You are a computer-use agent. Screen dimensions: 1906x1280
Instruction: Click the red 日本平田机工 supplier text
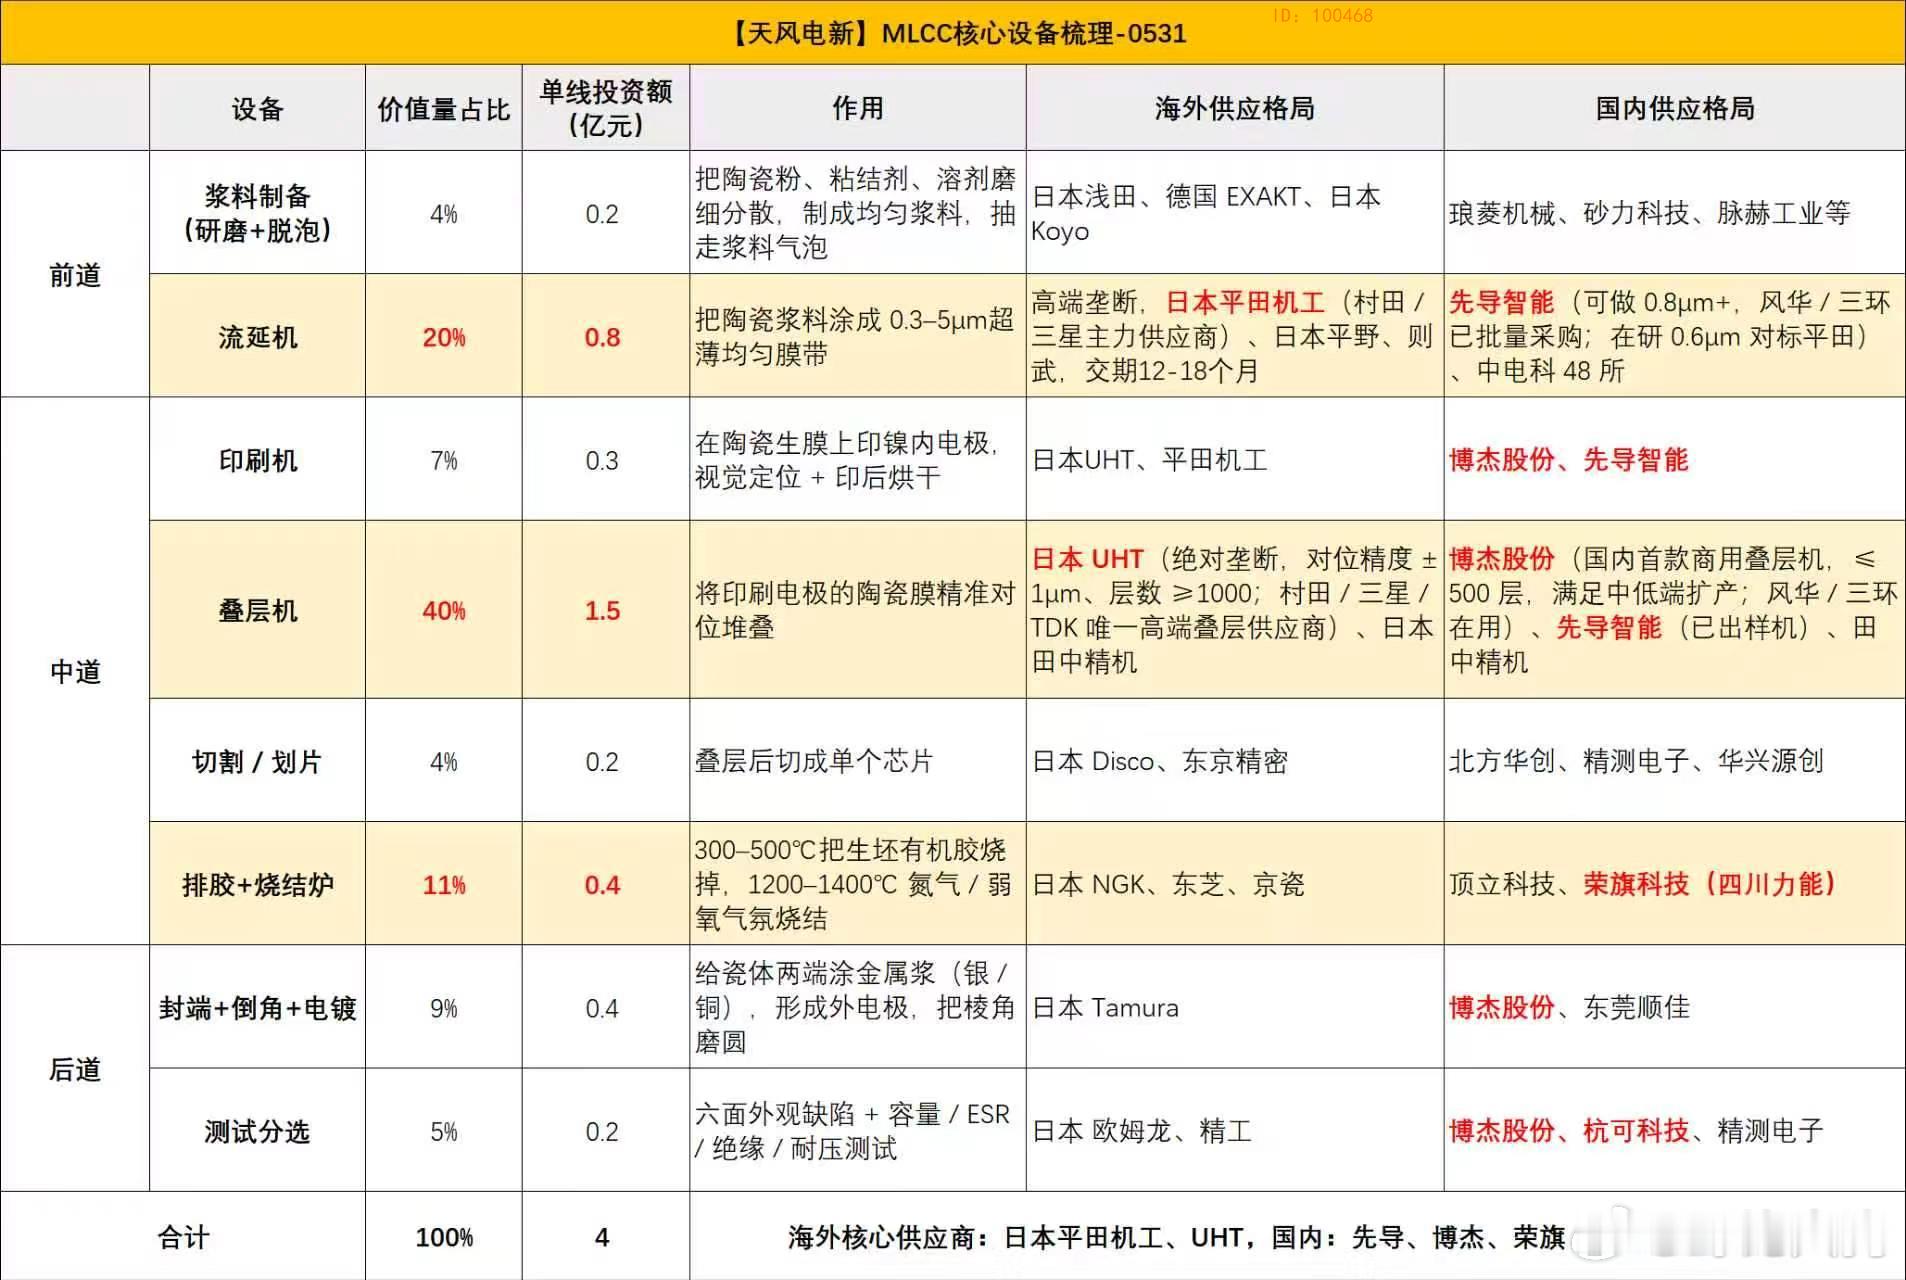pos(1245,302)
